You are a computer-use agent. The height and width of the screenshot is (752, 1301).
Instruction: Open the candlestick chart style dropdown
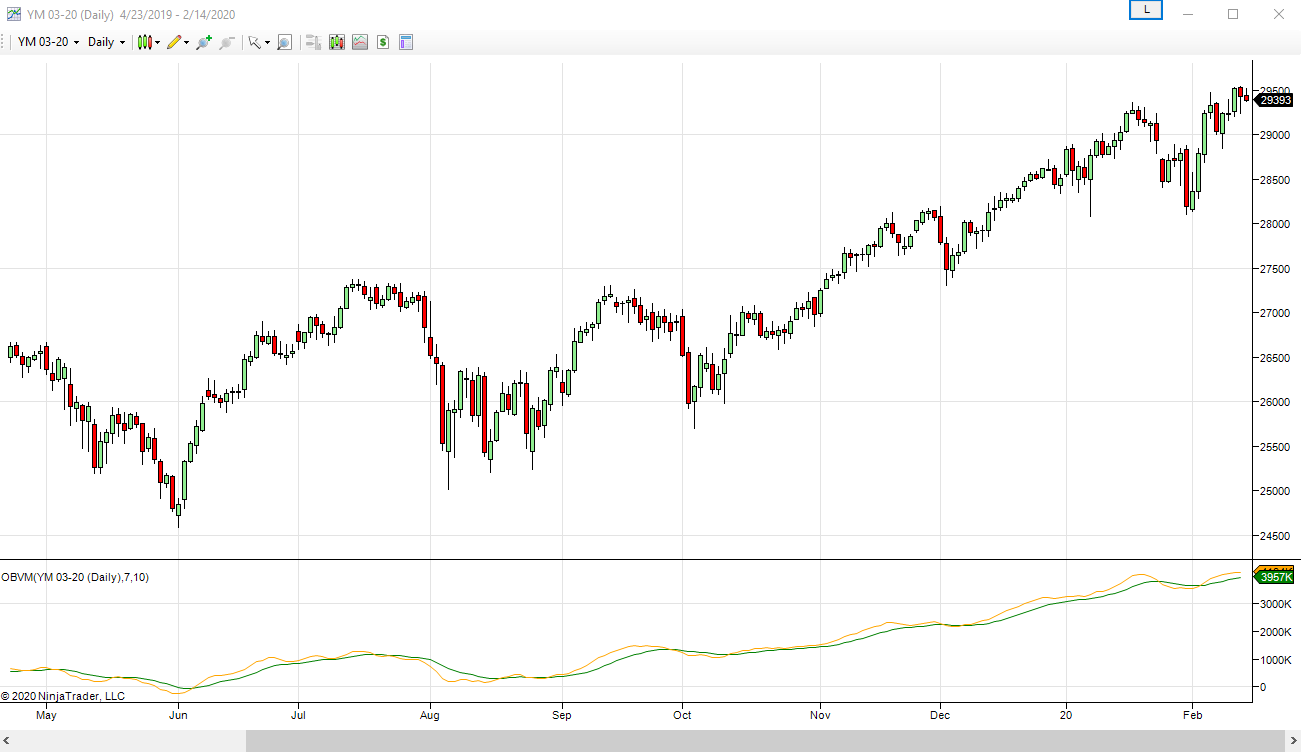(x=148, y=42)
